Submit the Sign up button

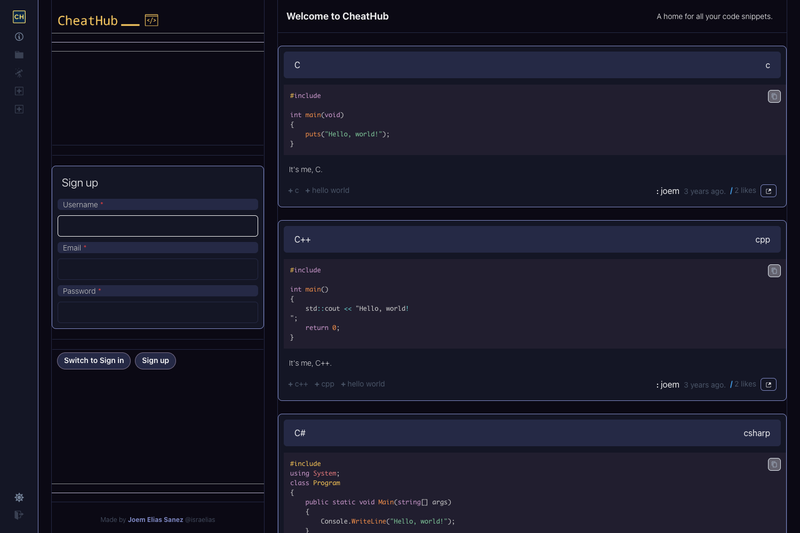click(x=155, y=361)
